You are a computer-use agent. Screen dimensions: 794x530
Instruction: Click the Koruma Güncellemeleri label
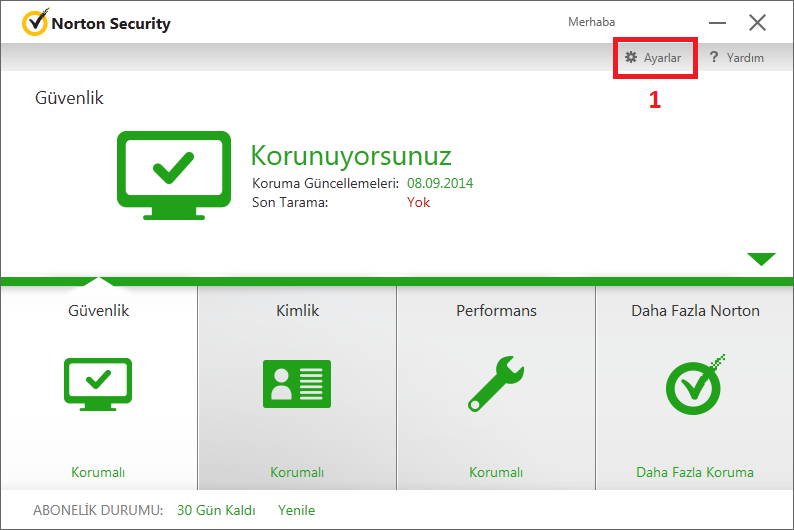point(326,183)
